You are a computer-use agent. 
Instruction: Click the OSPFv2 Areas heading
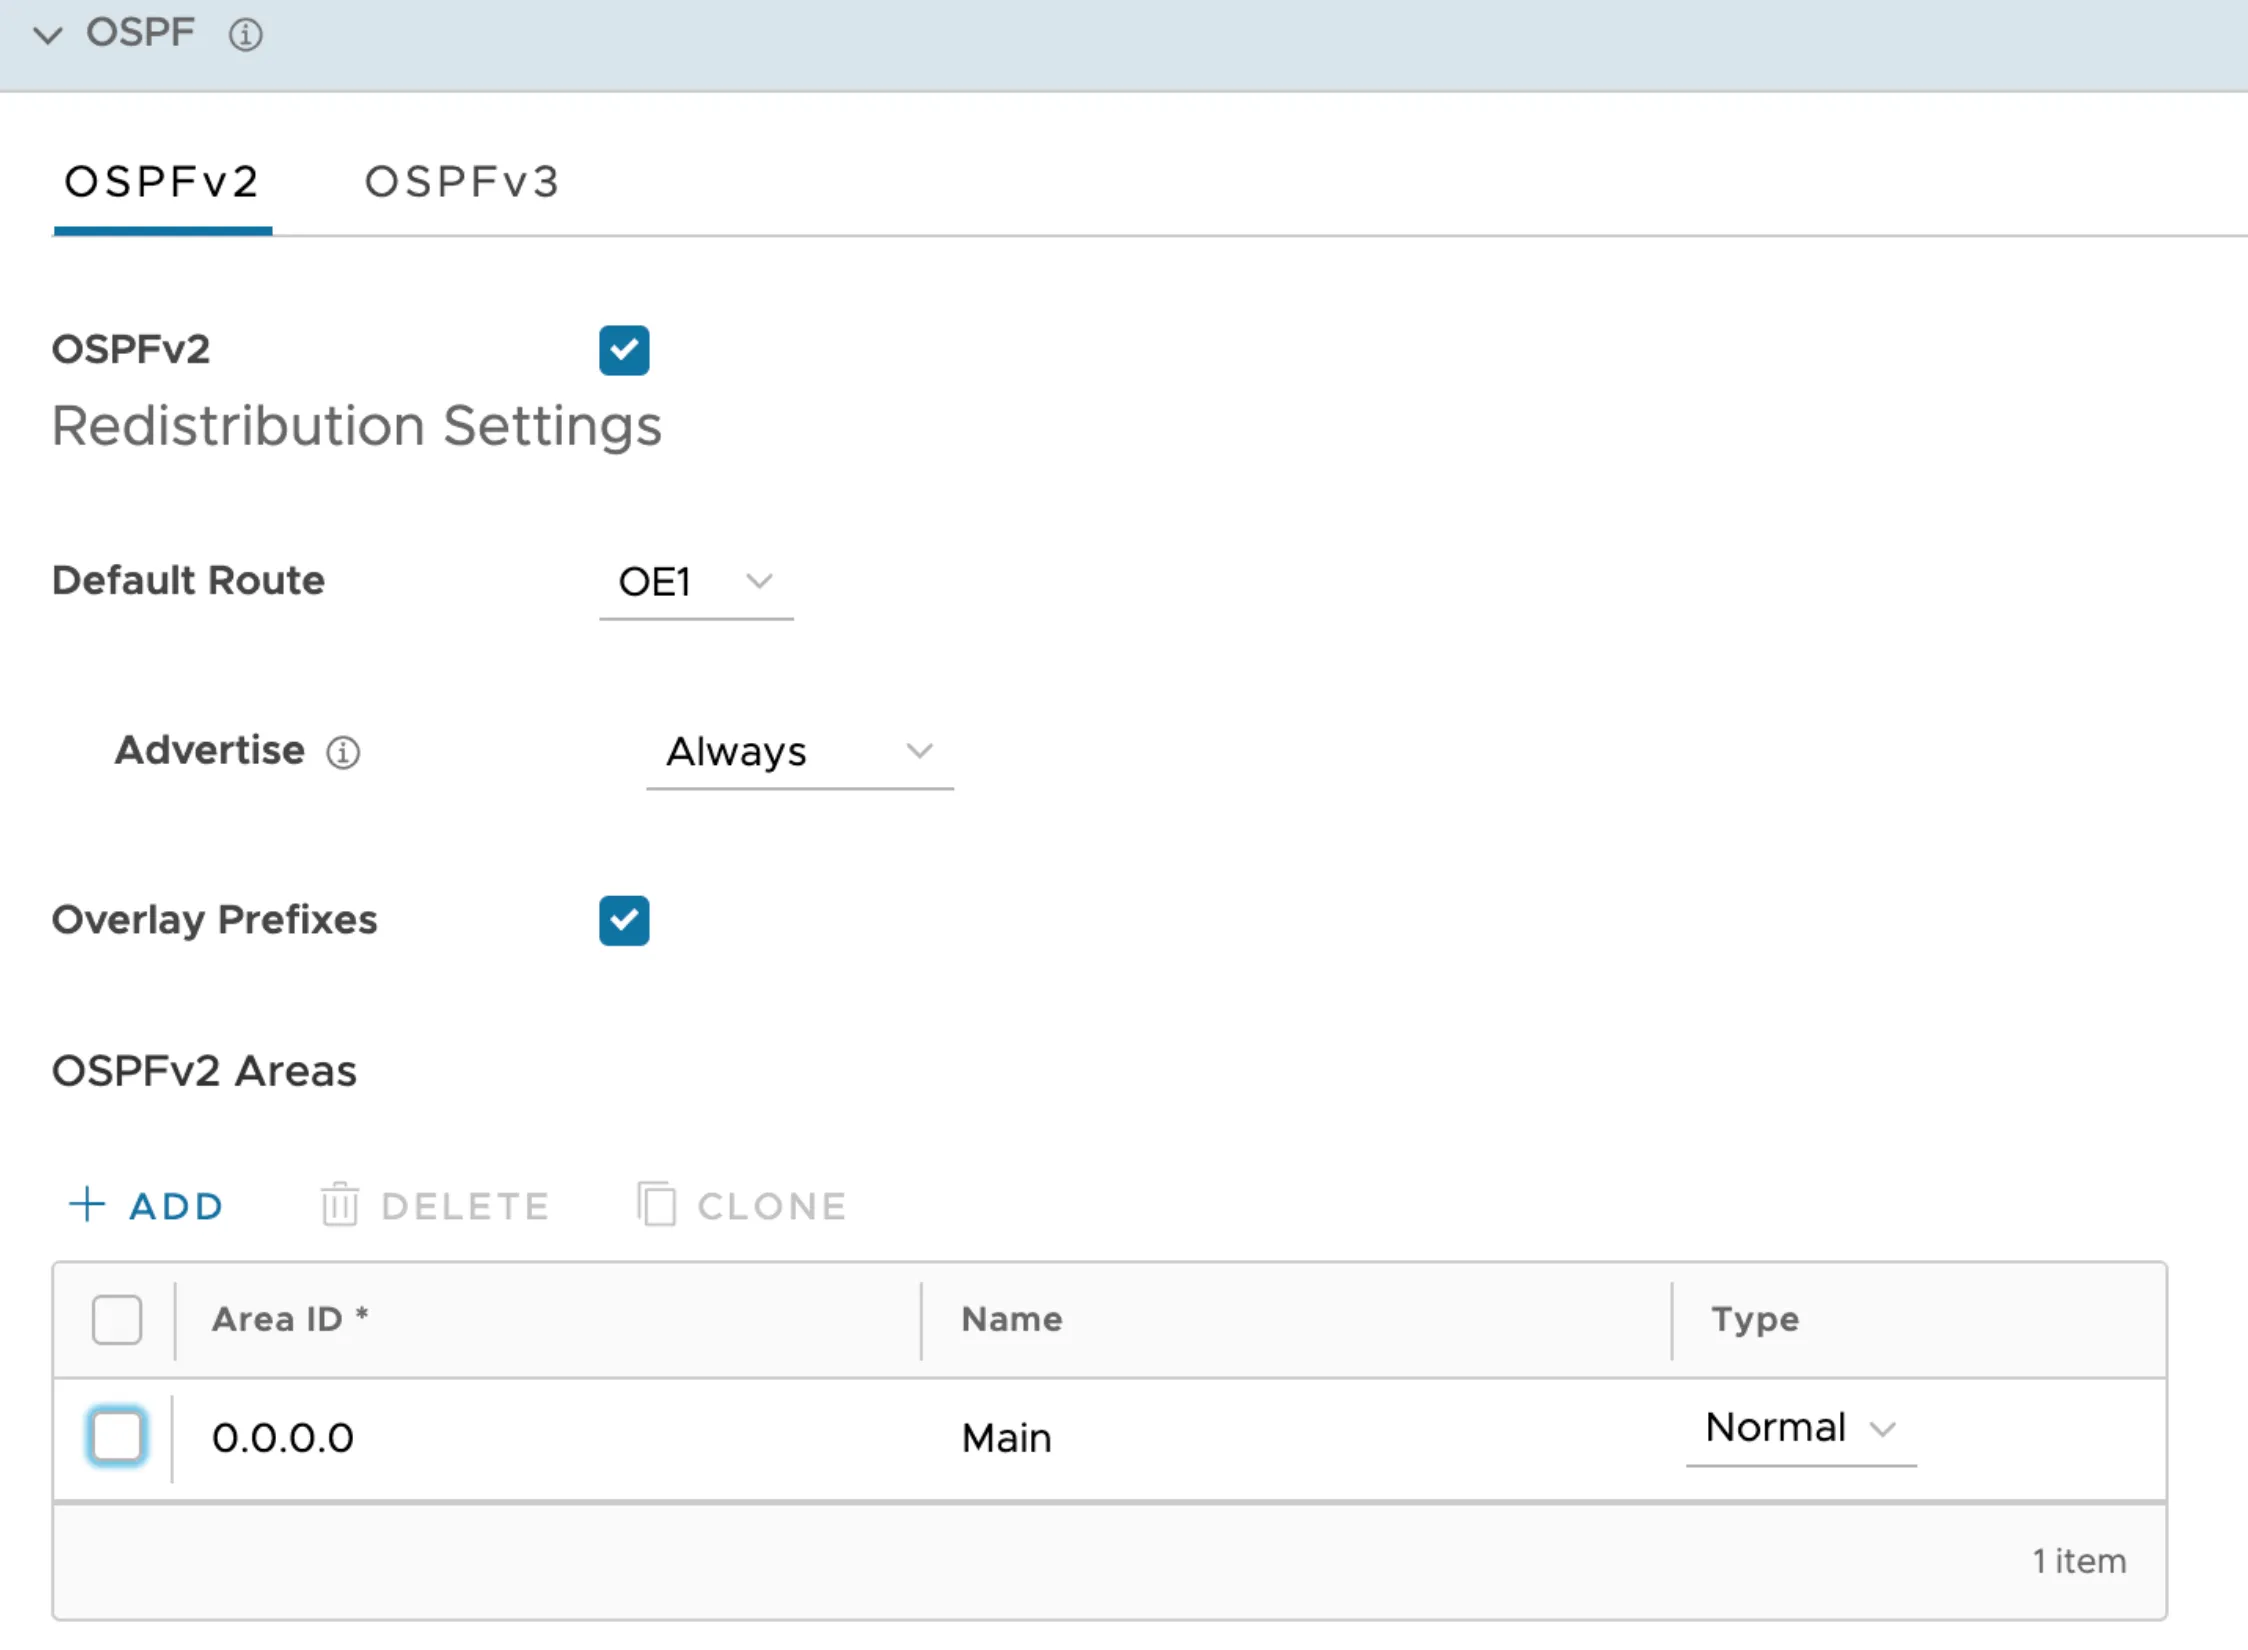(204, 1072)
